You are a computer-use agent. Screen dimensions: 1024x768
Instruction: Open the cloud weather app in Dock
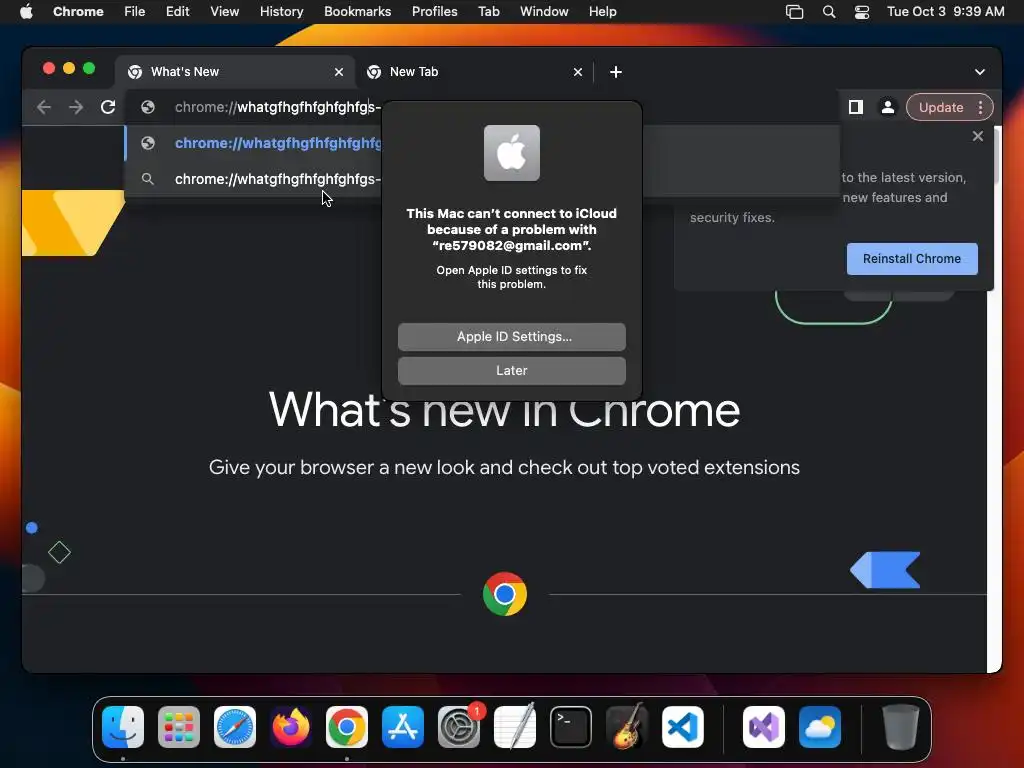tap(820, 727)
